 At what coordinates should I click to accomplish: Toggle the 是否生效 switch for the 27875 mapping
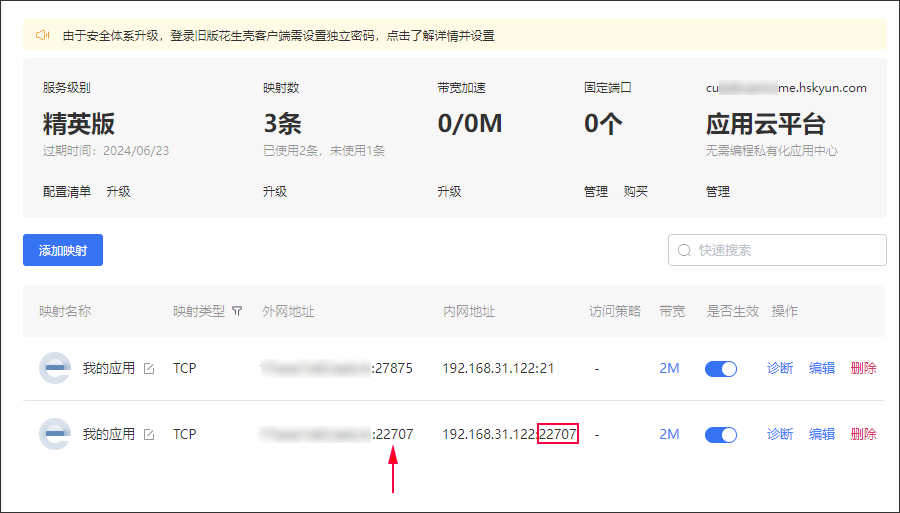721,368
